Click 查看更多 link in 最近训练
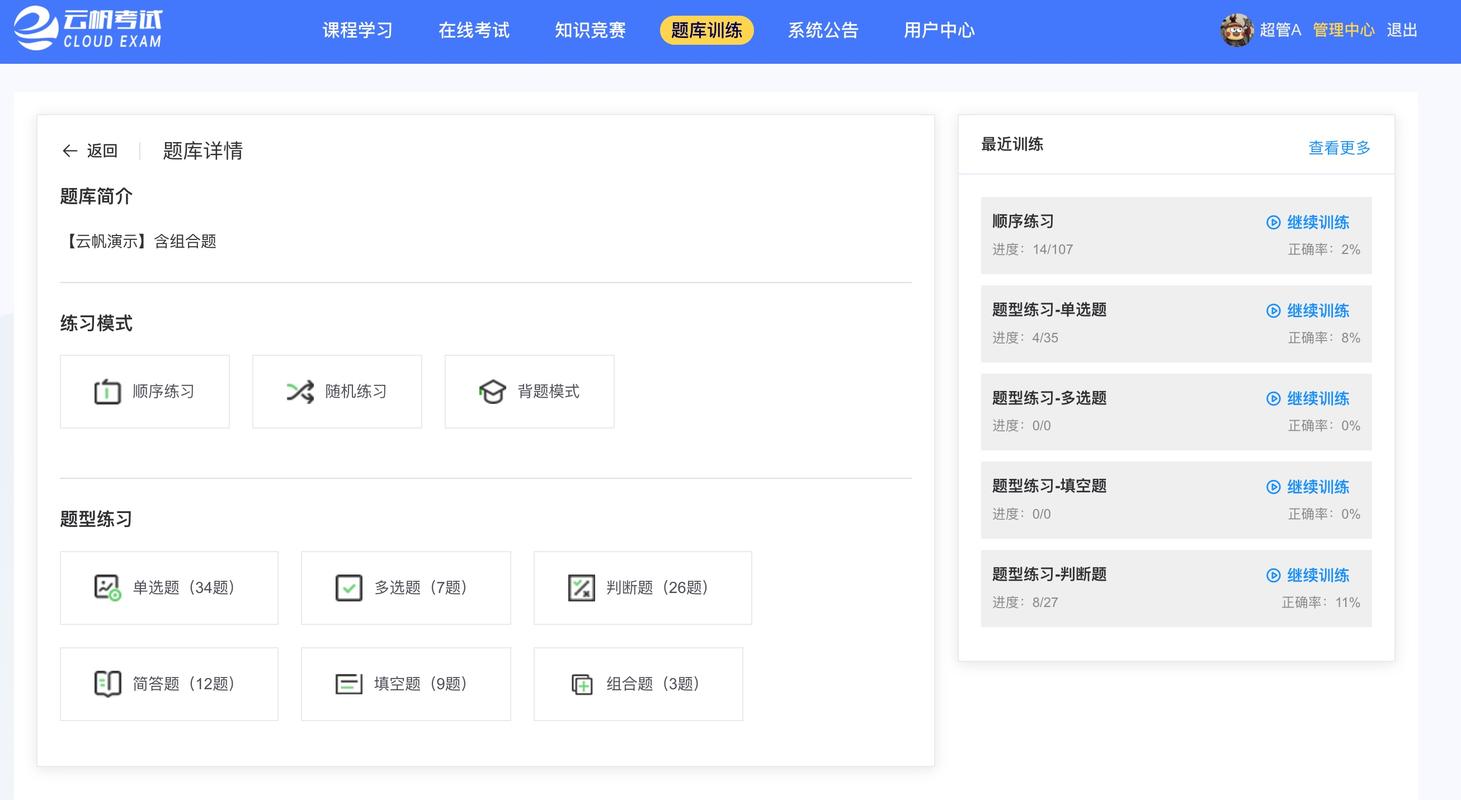Screen dimensions: 1461x800 (1339, 148)
